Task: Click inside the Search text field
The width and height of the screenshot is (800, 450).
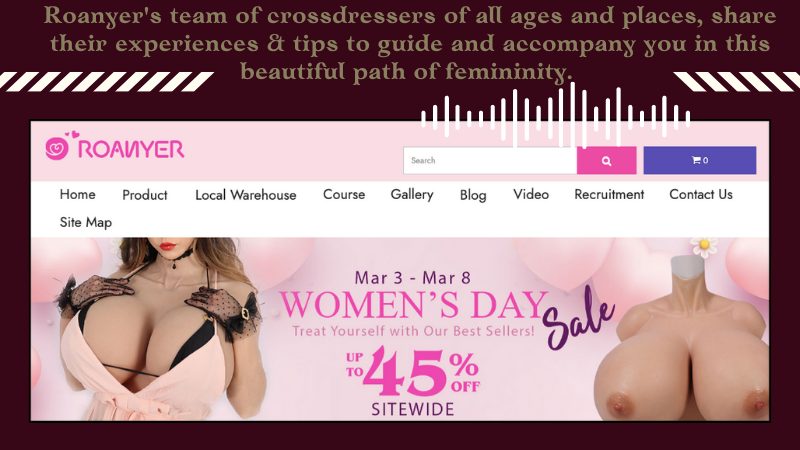Action: pyautogui.click(x=490, y=160)
